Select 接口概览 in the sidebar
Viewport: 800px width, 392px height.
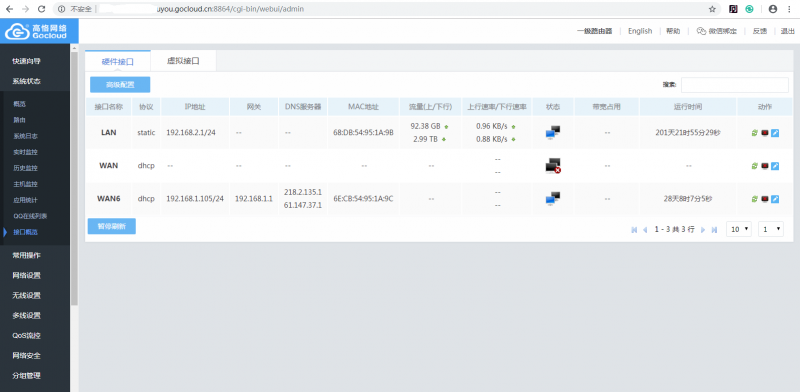[26, 232]
